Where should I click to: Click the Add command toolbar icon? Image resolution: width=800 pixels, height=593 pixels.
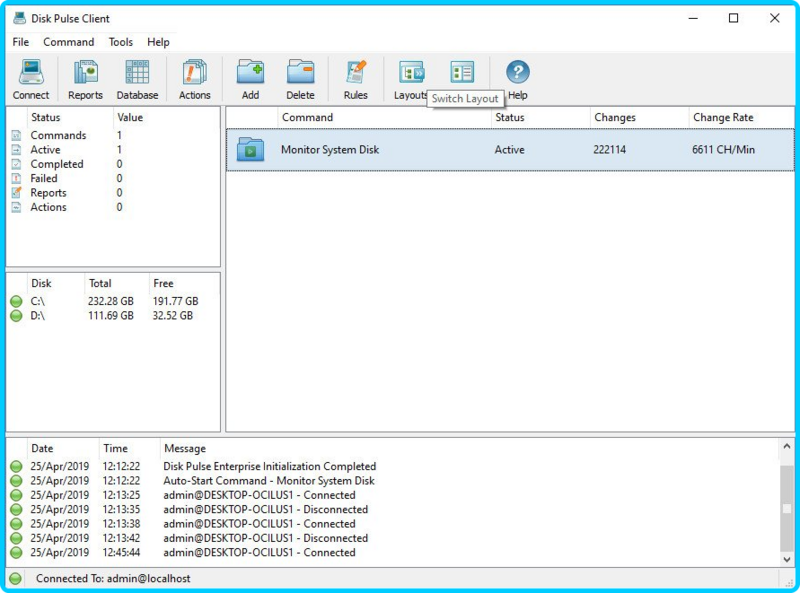pos(251,72)
